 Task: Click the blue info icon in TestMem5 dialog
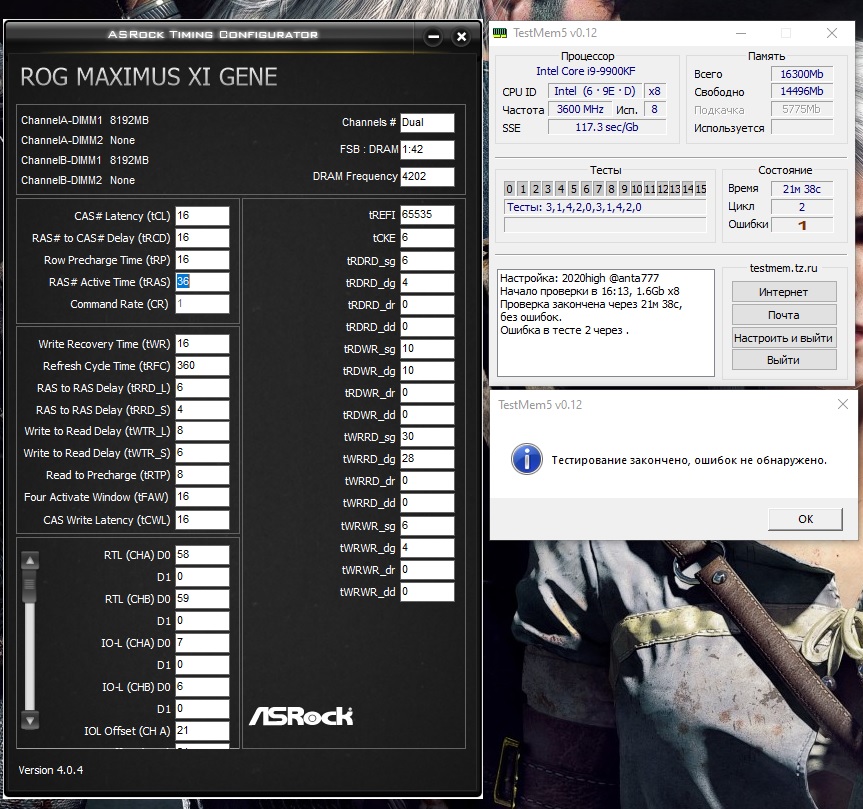pos(527,459)
